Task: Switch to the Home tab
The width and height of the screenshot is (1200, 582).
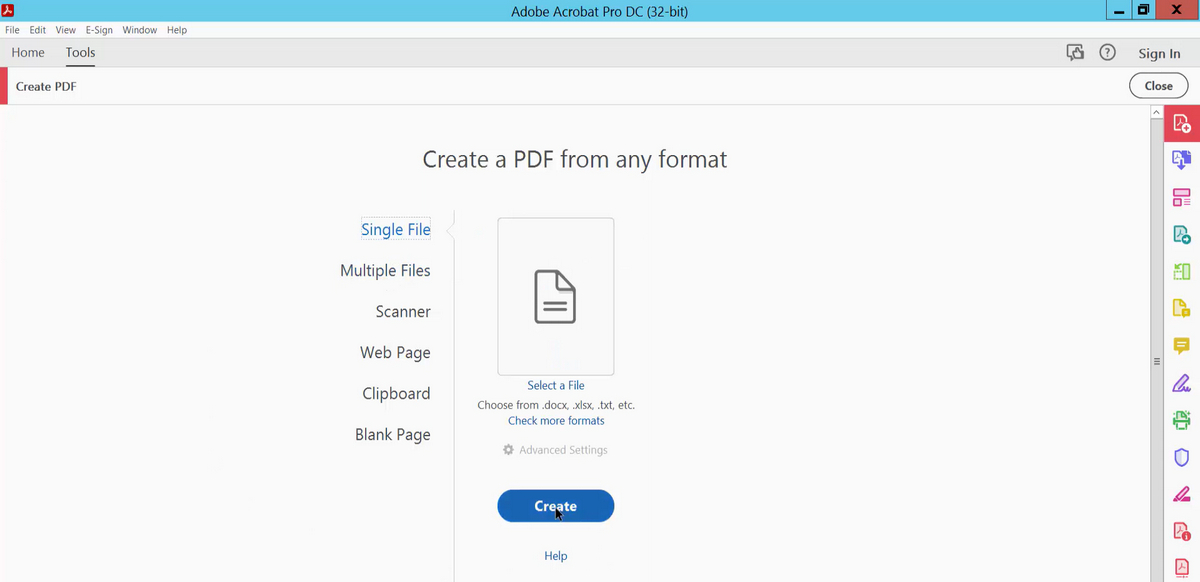Action: coord(27,52)
